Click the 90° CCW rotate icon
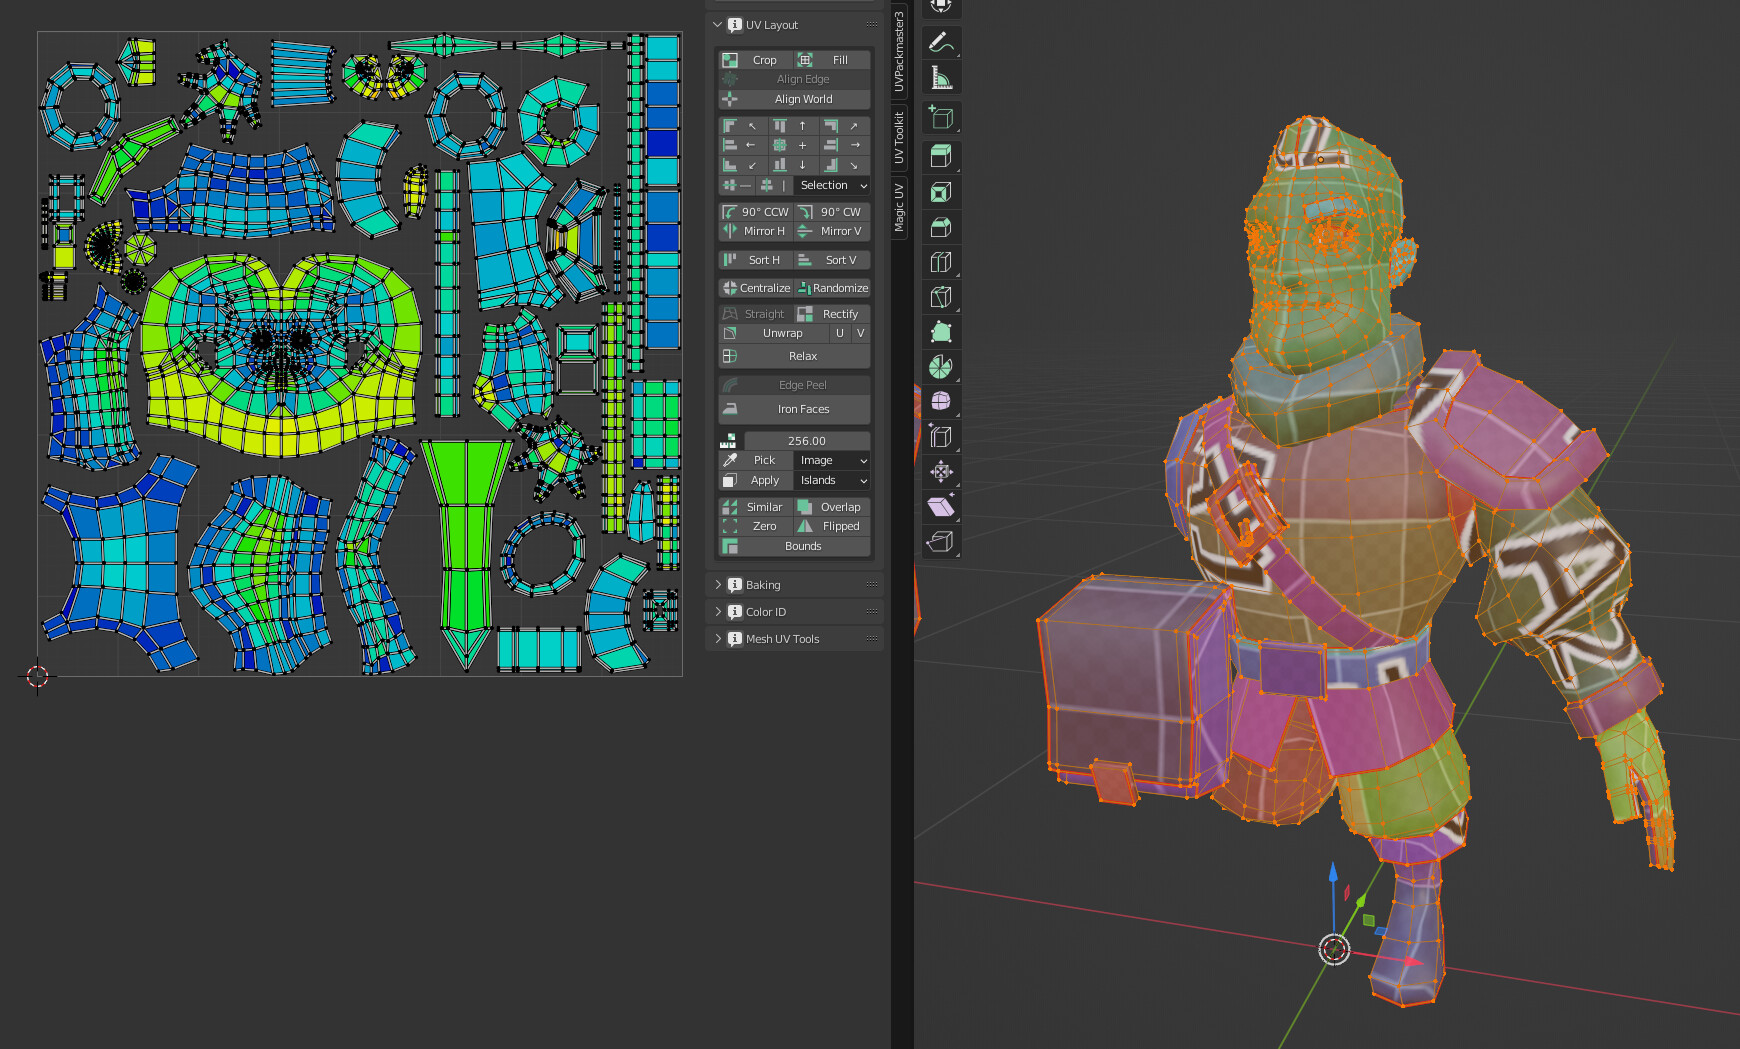This screenshot has height=1049, width=1740. pyautogui.click(x=729, y=212)
